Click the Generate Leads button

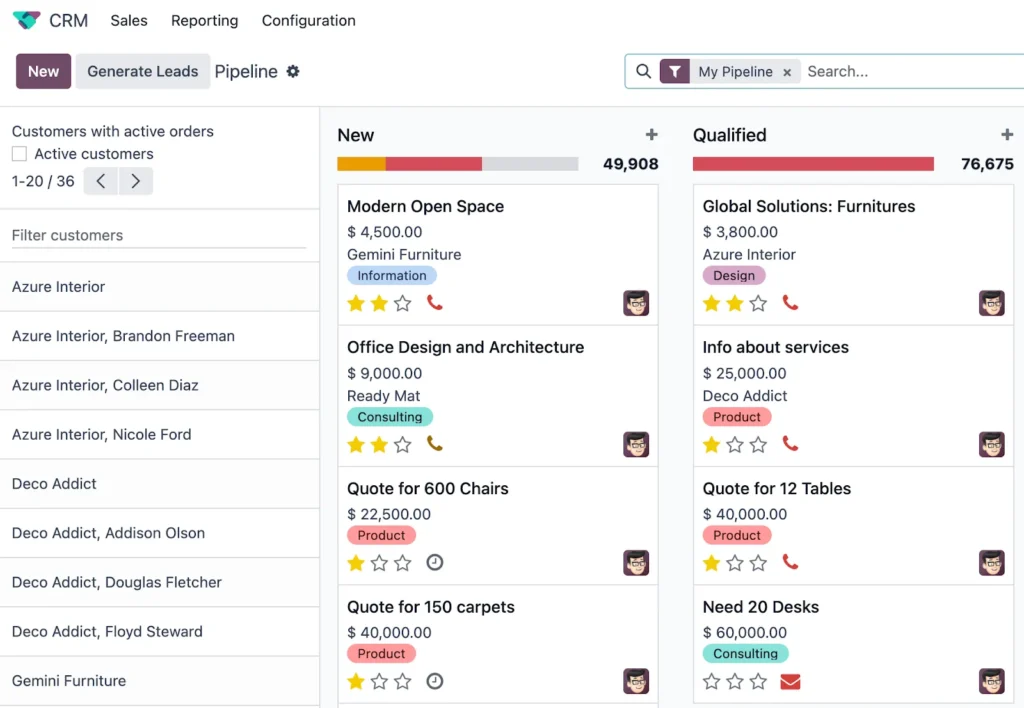[x=142, y=71]
